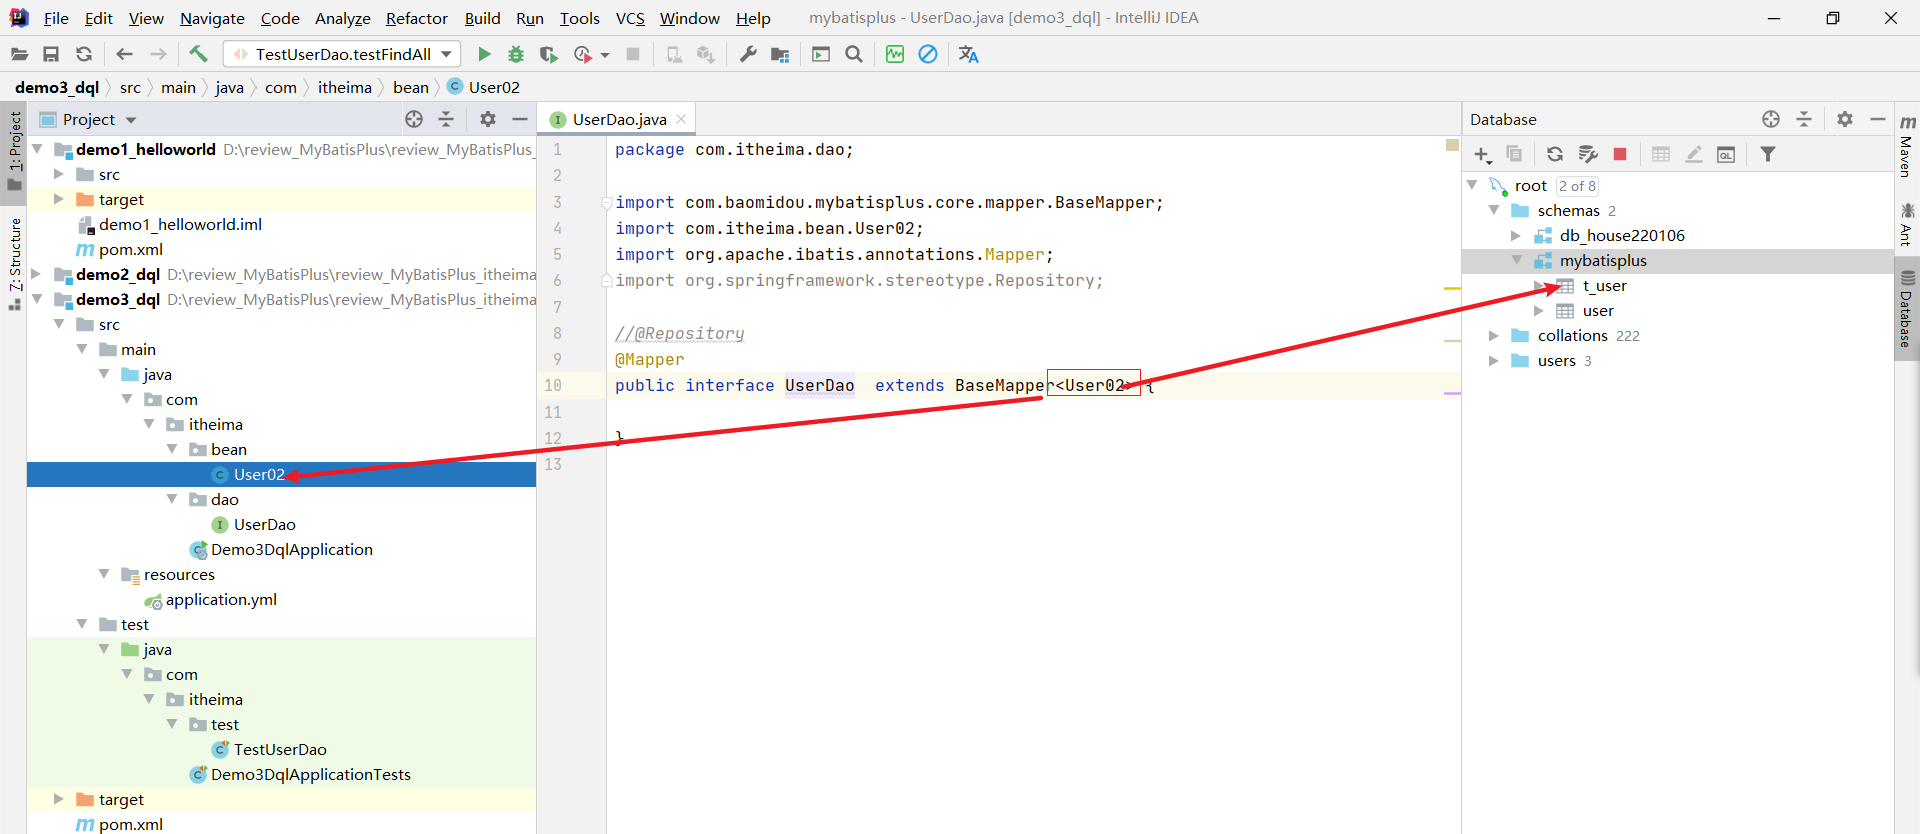Click the Translate icon in the toolbar
Screen dimensions: 1920x834
click(968, 54)
